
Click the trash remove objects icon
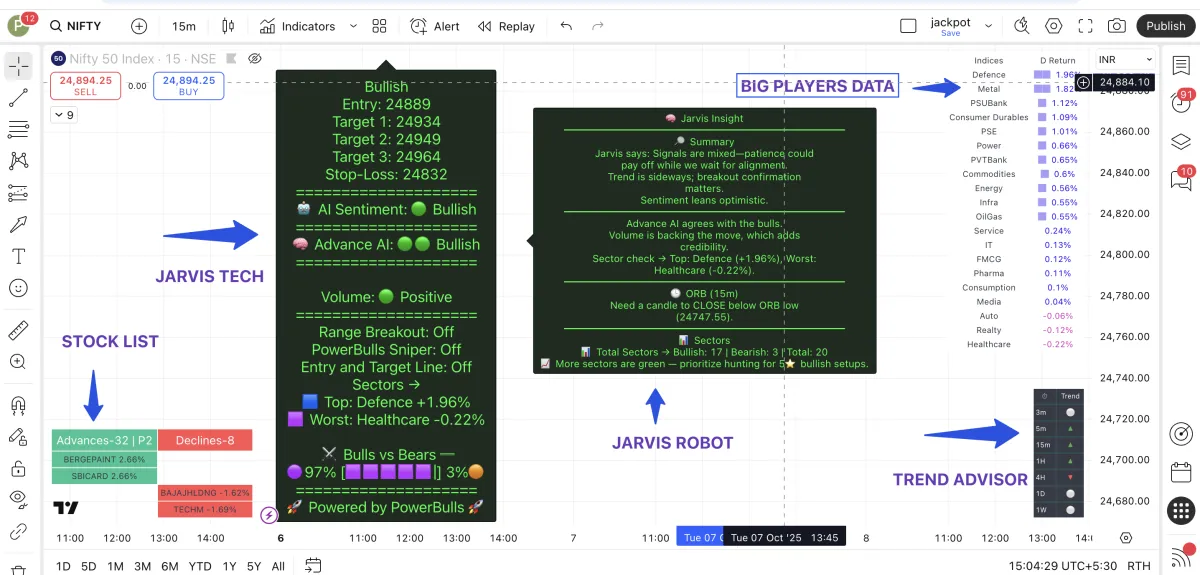click(x=18, y=568)
